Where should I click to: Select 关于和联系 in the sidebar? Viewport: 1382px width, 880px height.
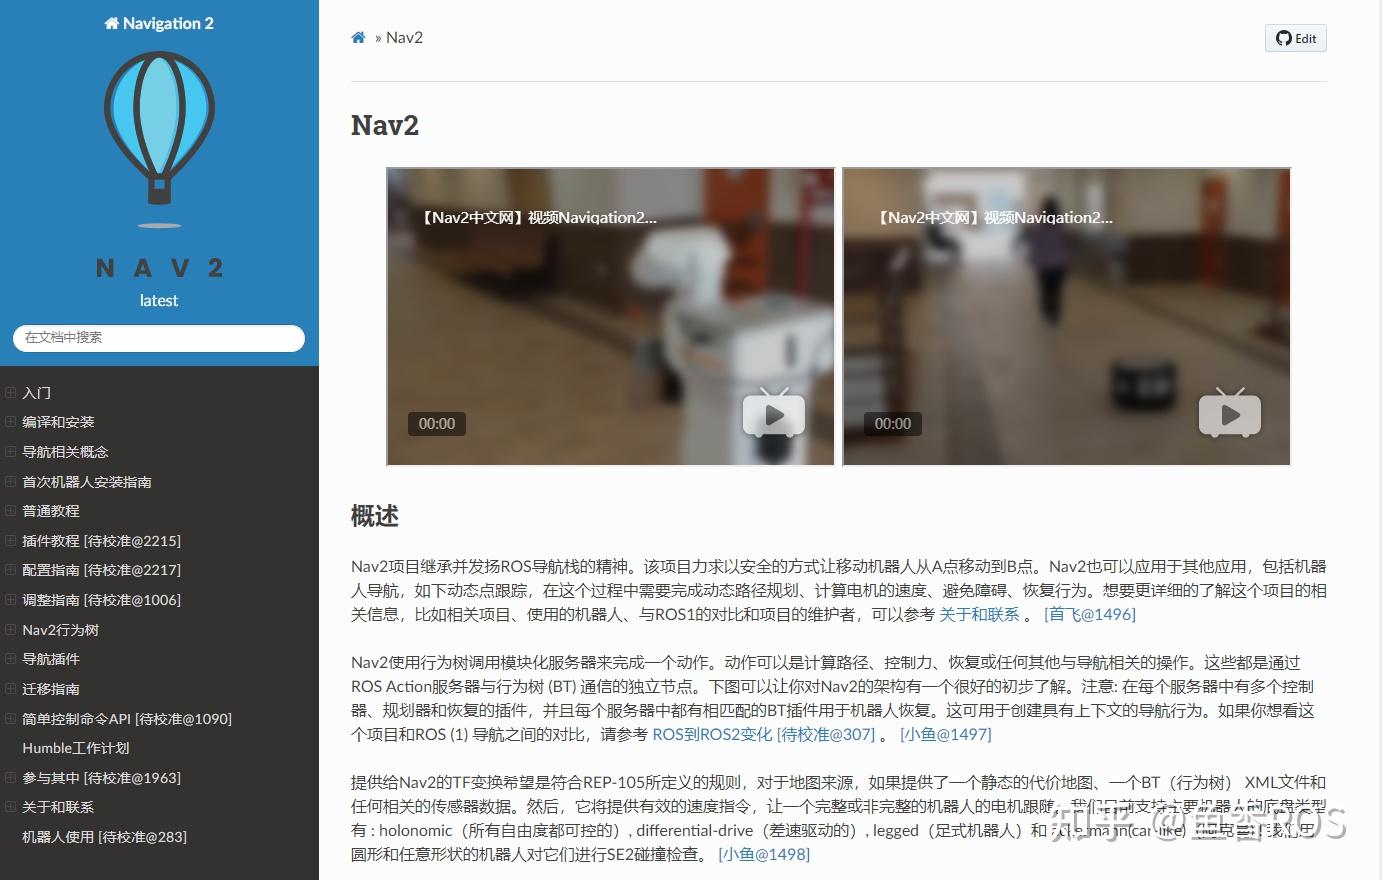(57, 807)
